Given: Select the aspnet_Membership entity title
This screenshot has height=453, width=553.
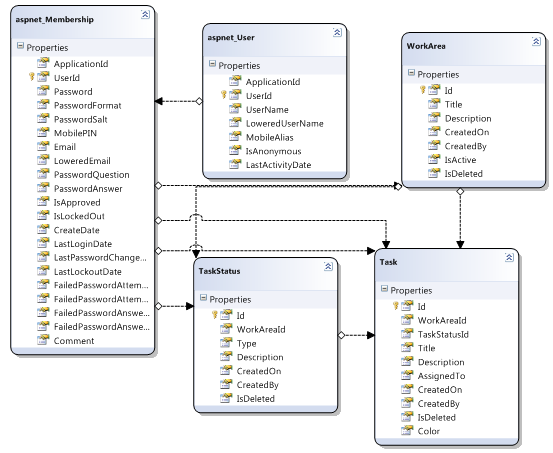Looking at the screenshot, I should [55, 20].
